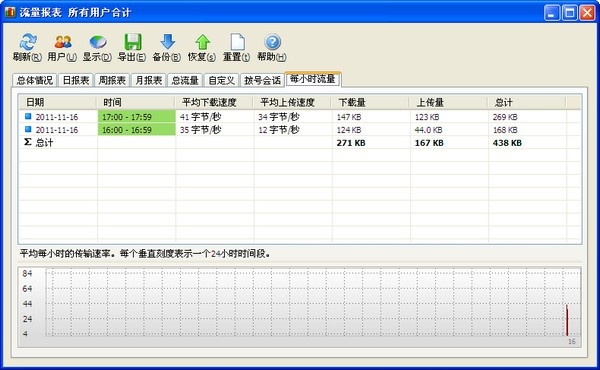Open the 用户 users icon
This screenshot has width=600, height=370.
[62, 42]
